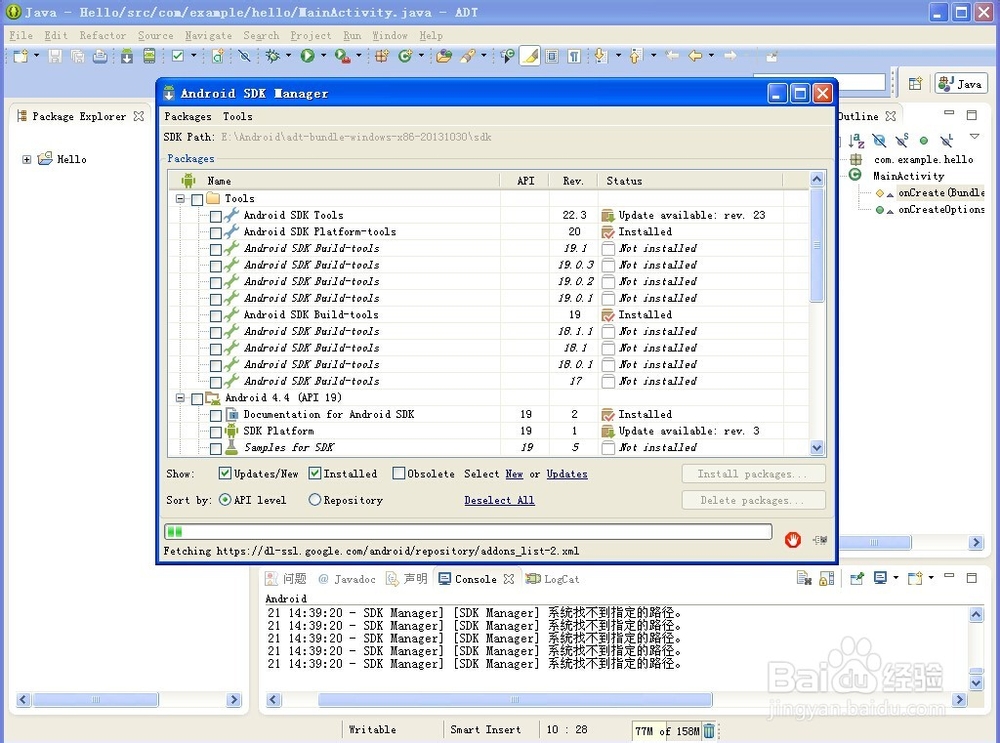1000x743 pixels.
Task: Click the Back navigation arrow icon
Action: [x=695, y=56]
